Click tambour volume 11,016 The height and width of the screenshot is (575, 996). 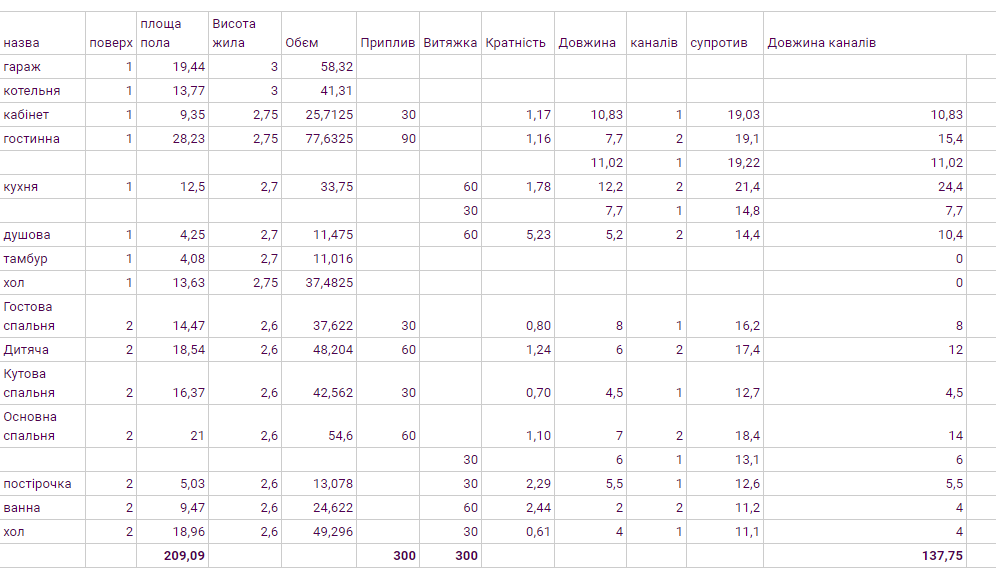319,259
